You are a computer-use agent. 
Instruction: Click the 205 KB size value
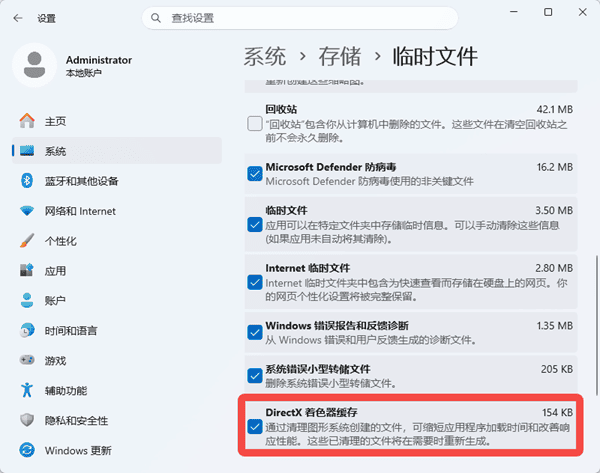coord(557,369)
